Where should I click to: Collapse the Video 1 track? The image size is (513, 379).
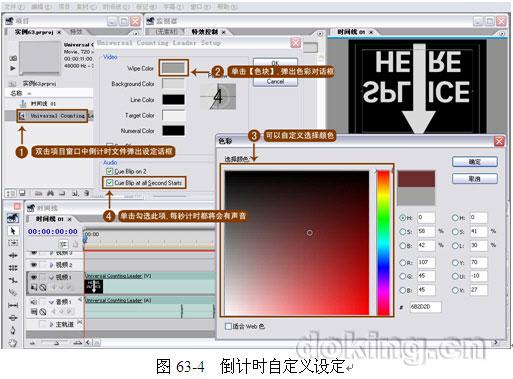pos(51,277)
